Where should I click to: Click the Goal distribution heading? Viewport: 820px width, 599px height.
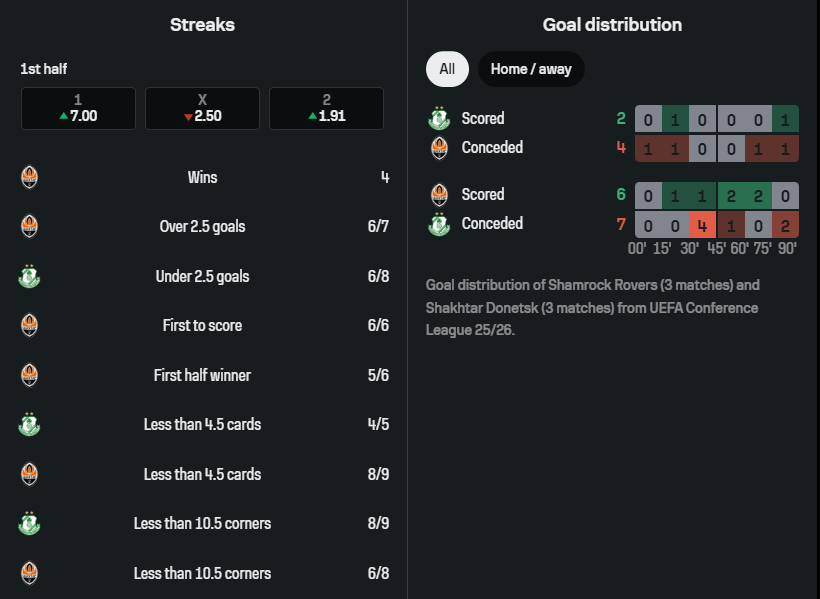click(x=612, y=25)
